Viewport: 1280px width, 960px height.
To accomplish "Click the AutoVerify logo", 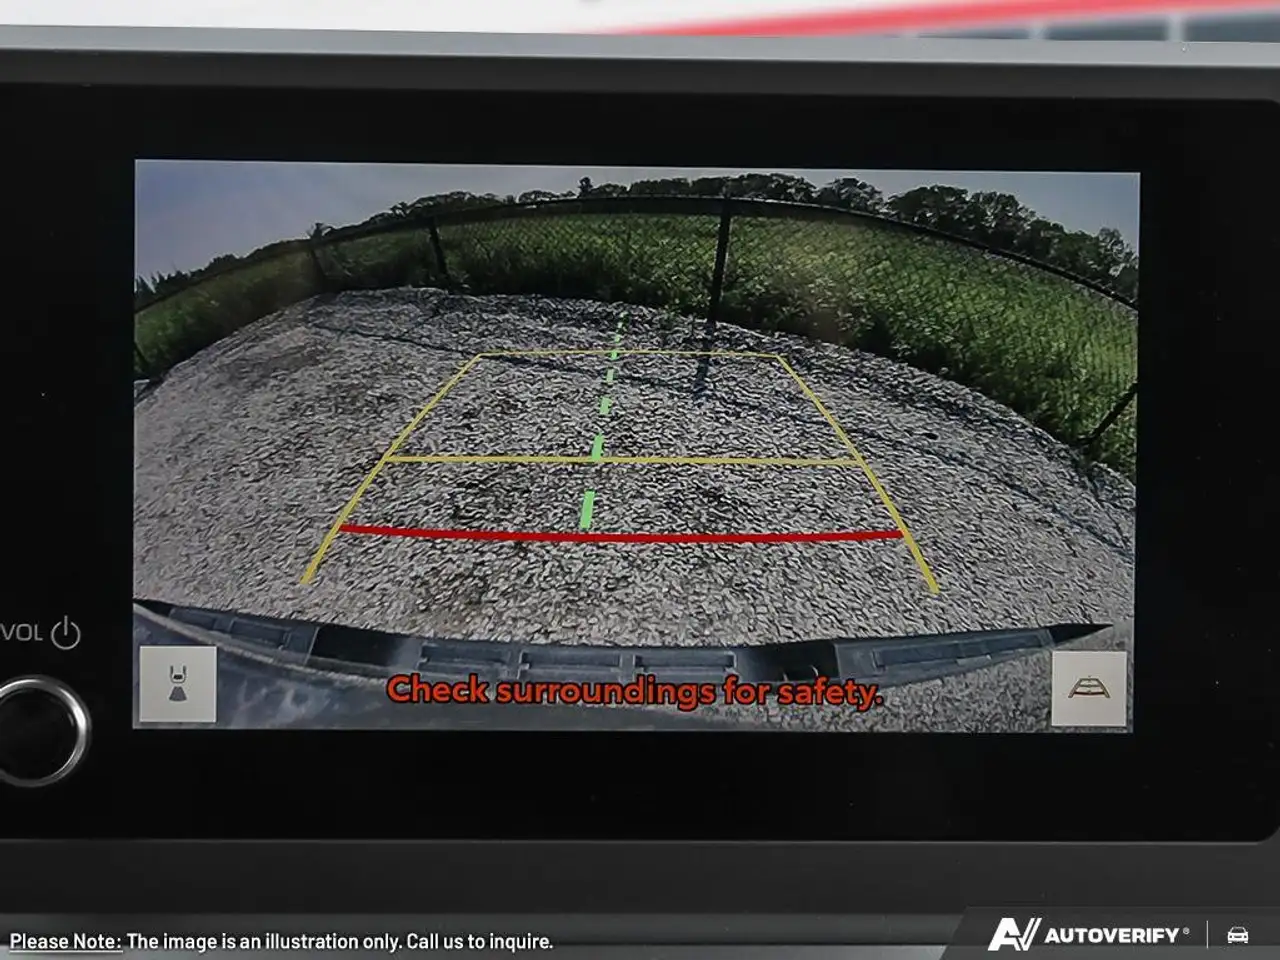I will coord(1088,934).
